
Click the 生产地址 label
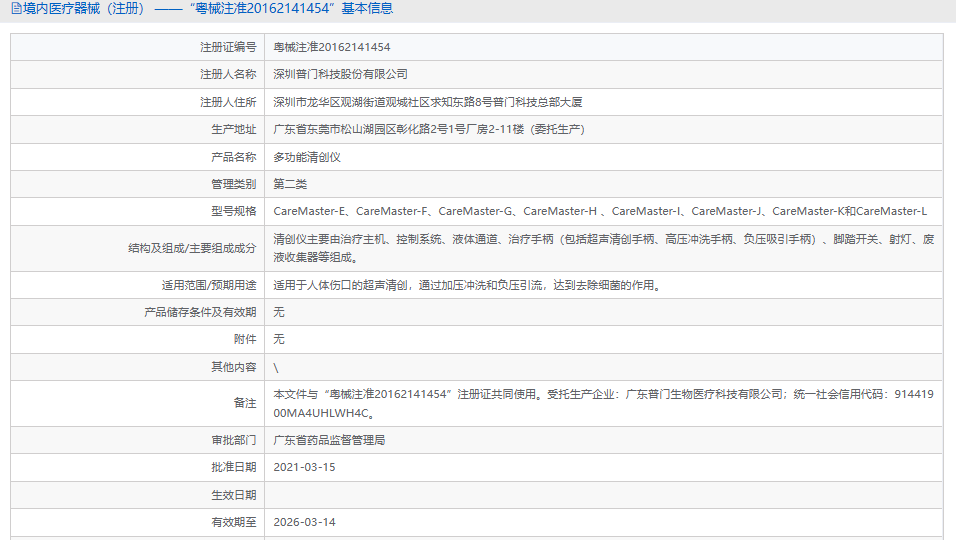click(234, 129)
